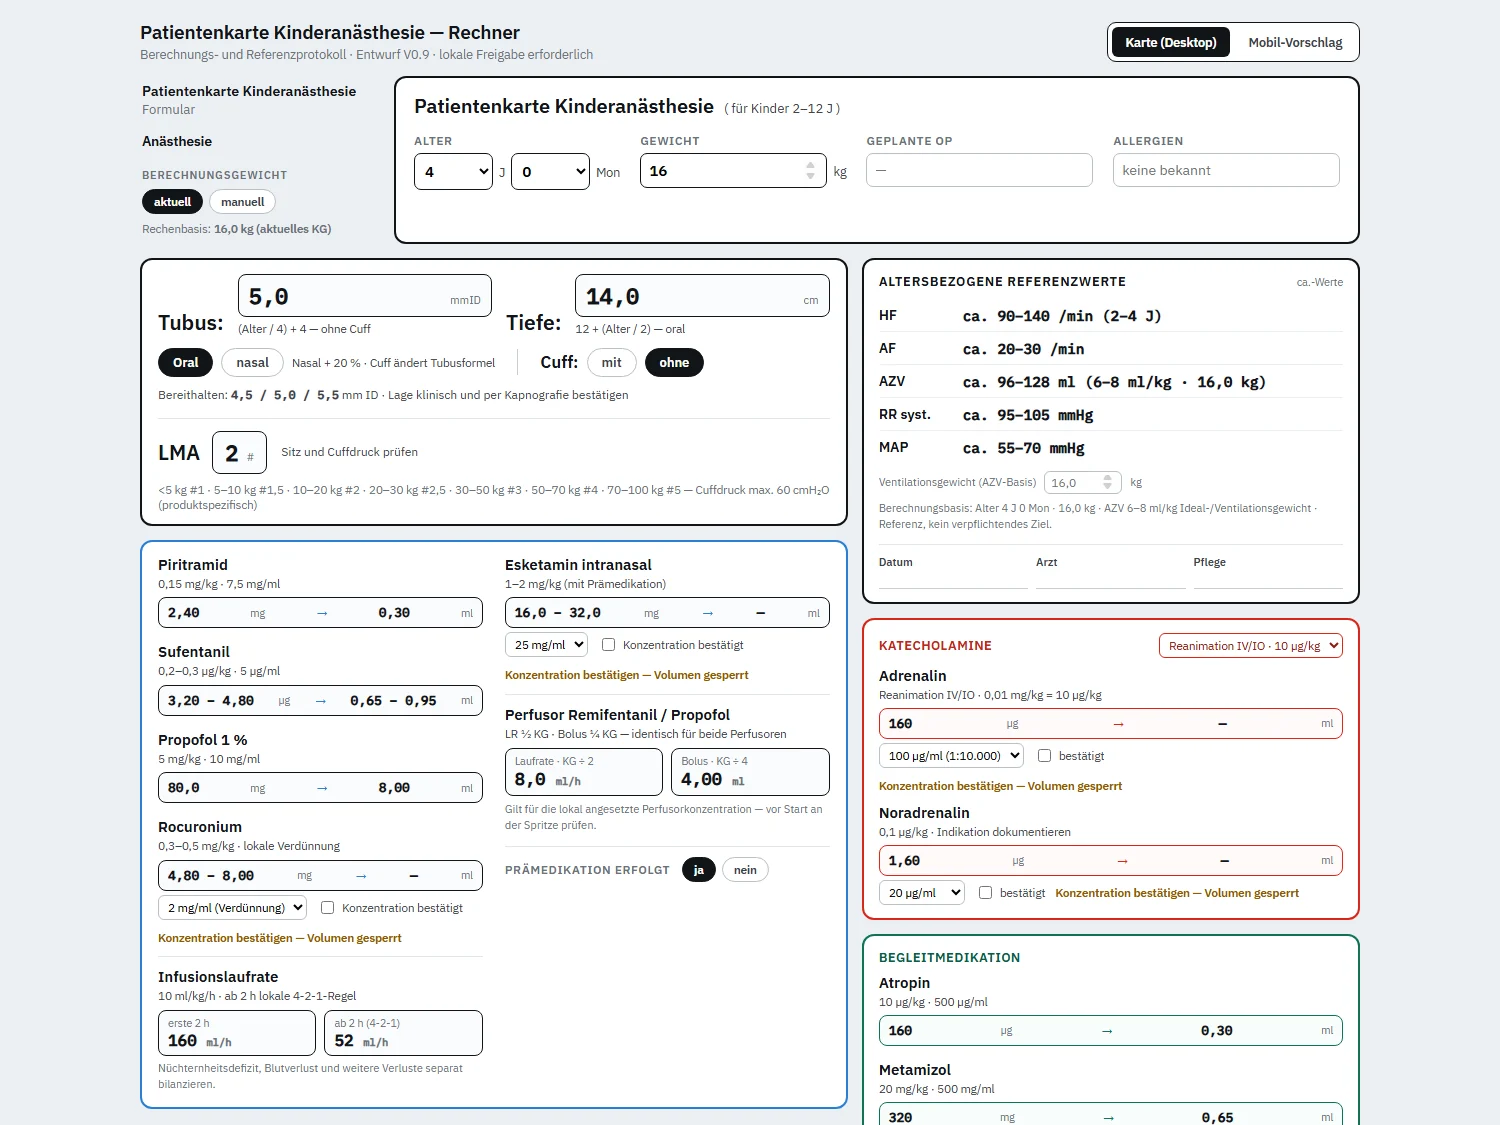The height and width of the screenshot is (1125, 1500).
Task: Open Rocuronium 2 mg/ml Verdünnung dropdown
Action: pyautogui.click(x=232, y=908)
